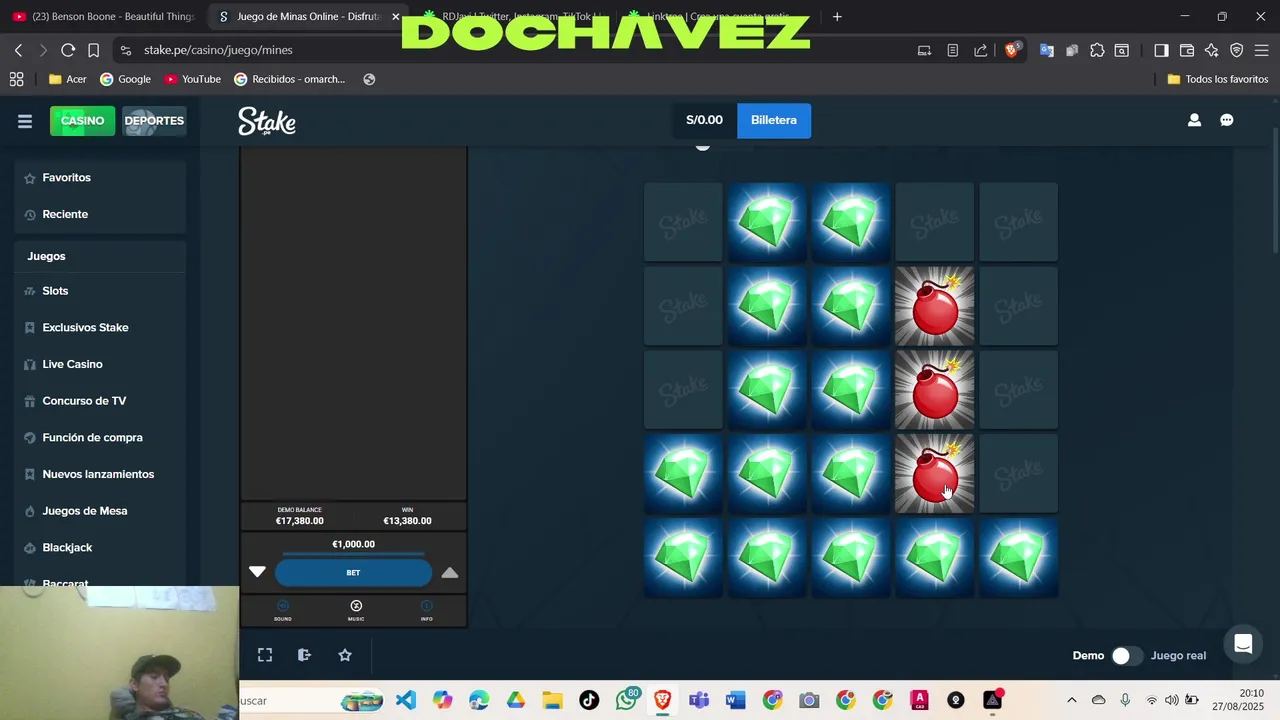Image resolution: width=1280 pixels, height=720 pixels.
Task: Click the bottom-right gem tile
Action: click(x=1018, y=557)
